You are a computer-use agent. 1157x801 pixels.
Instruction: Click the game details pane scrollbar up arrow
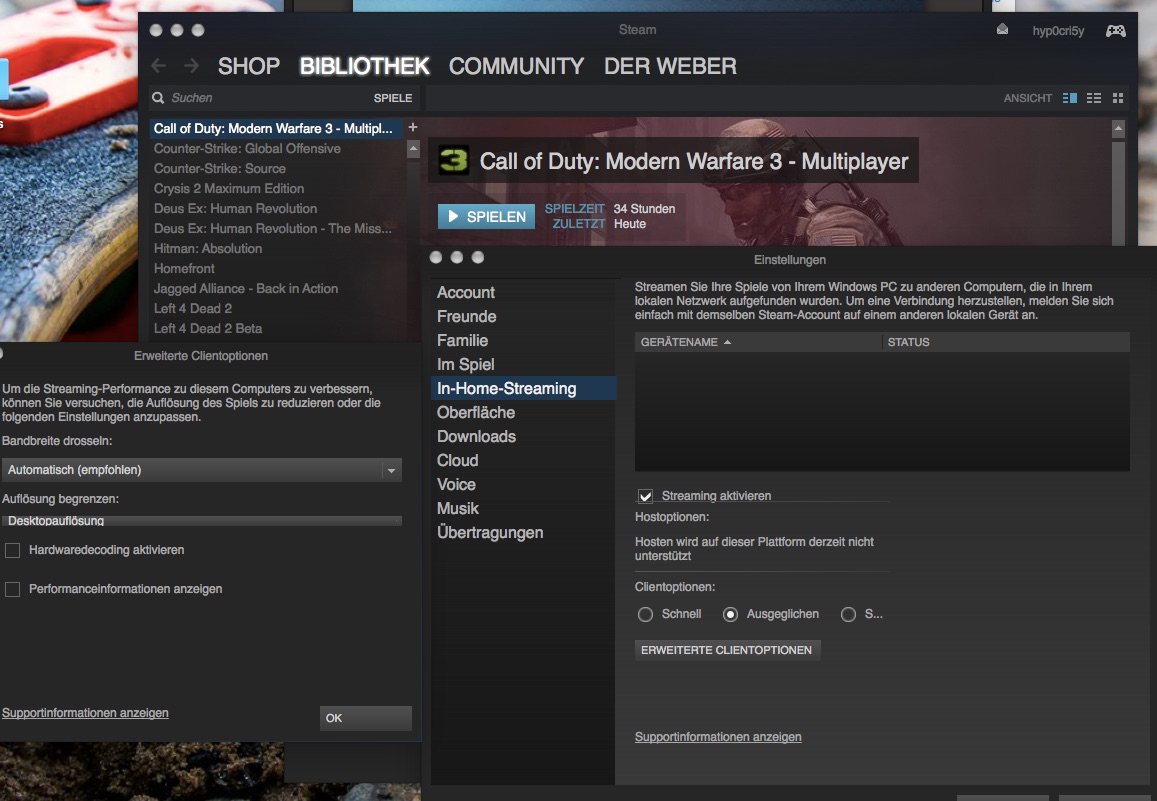[1119, 128]
